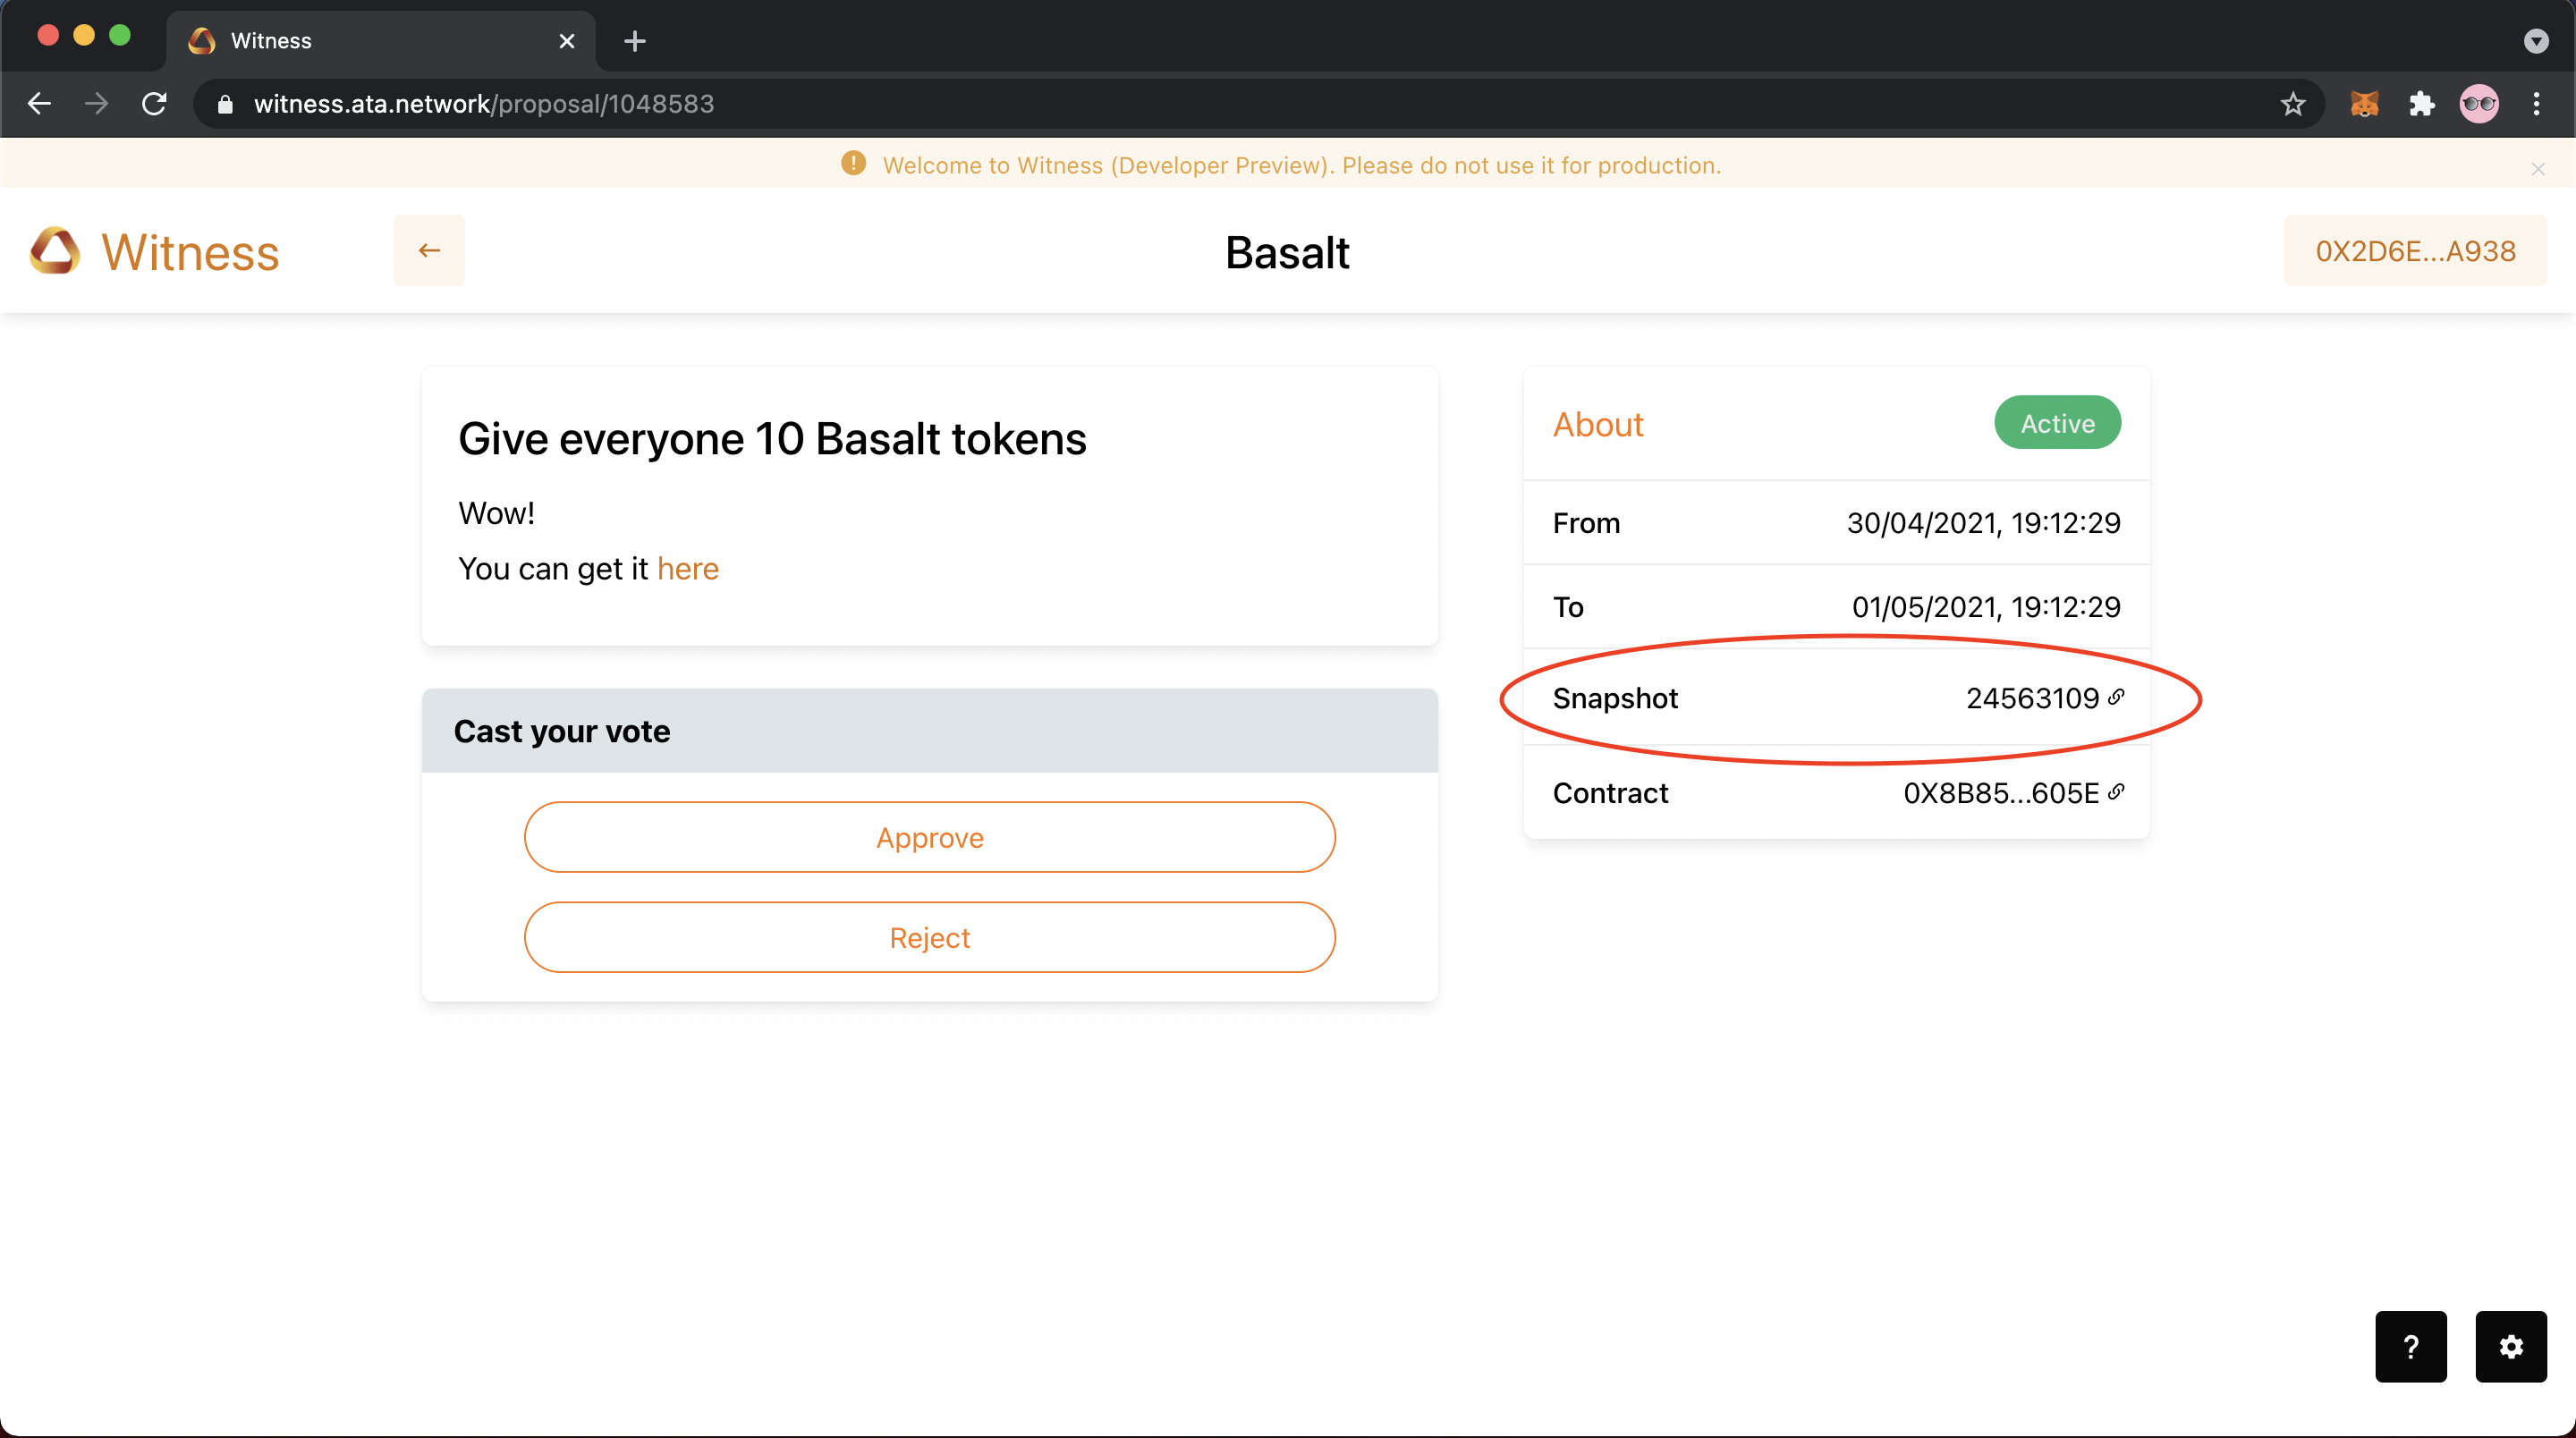Image resolution: width=2576 pixels, height=1438 pixels.
Task: Open the Extensions puzzle icon
Action: pyautogui.click(x=2421, y=104)
